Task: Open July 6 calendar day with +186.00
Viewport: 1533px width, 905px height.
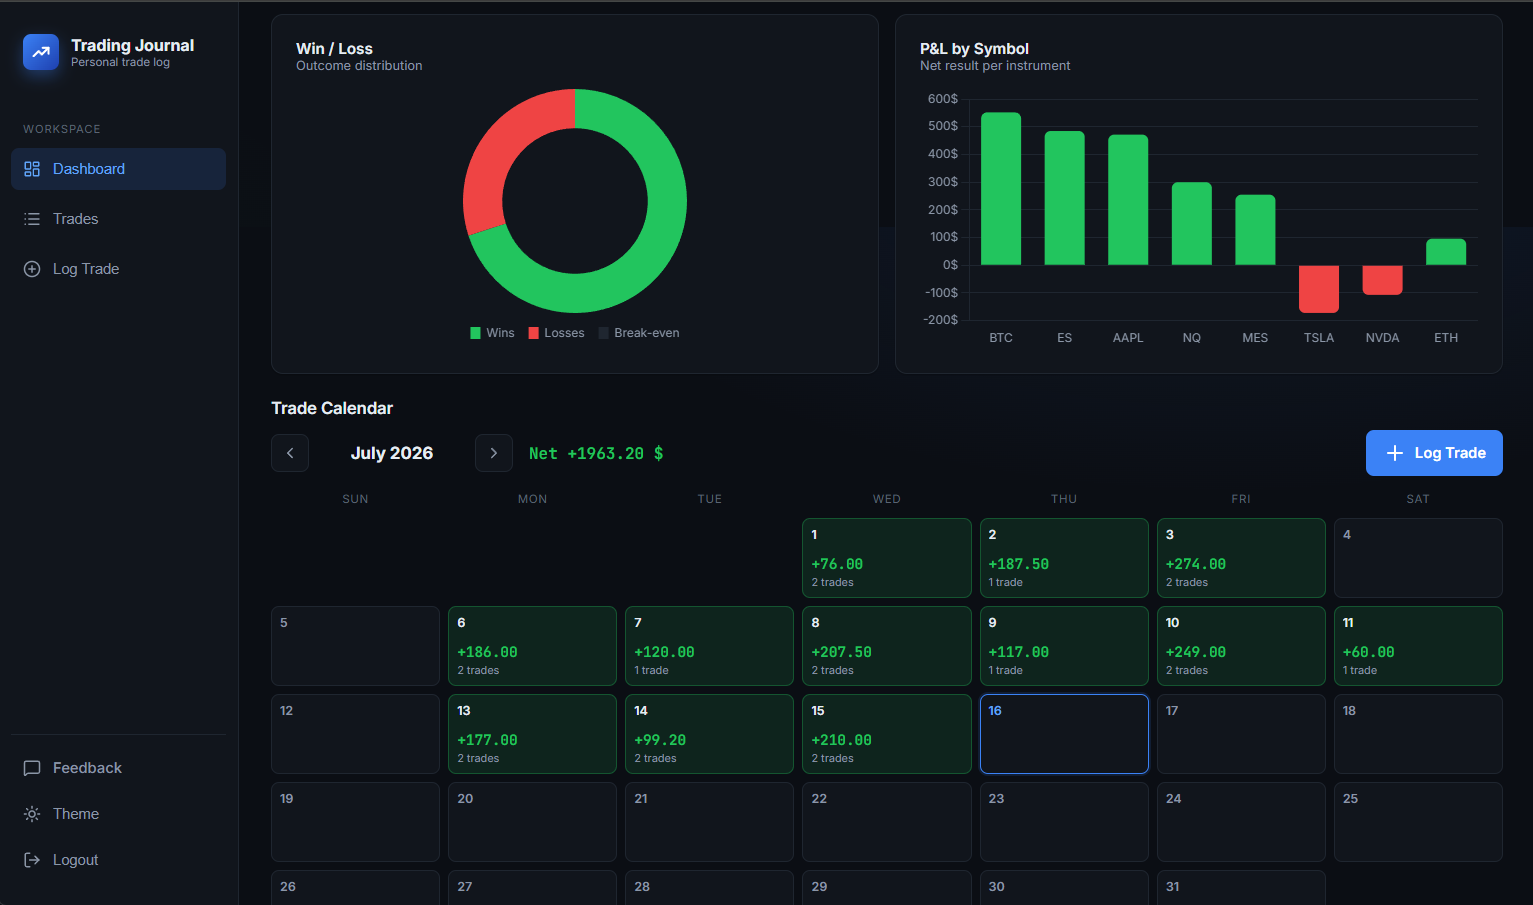Action: [532, 646]
